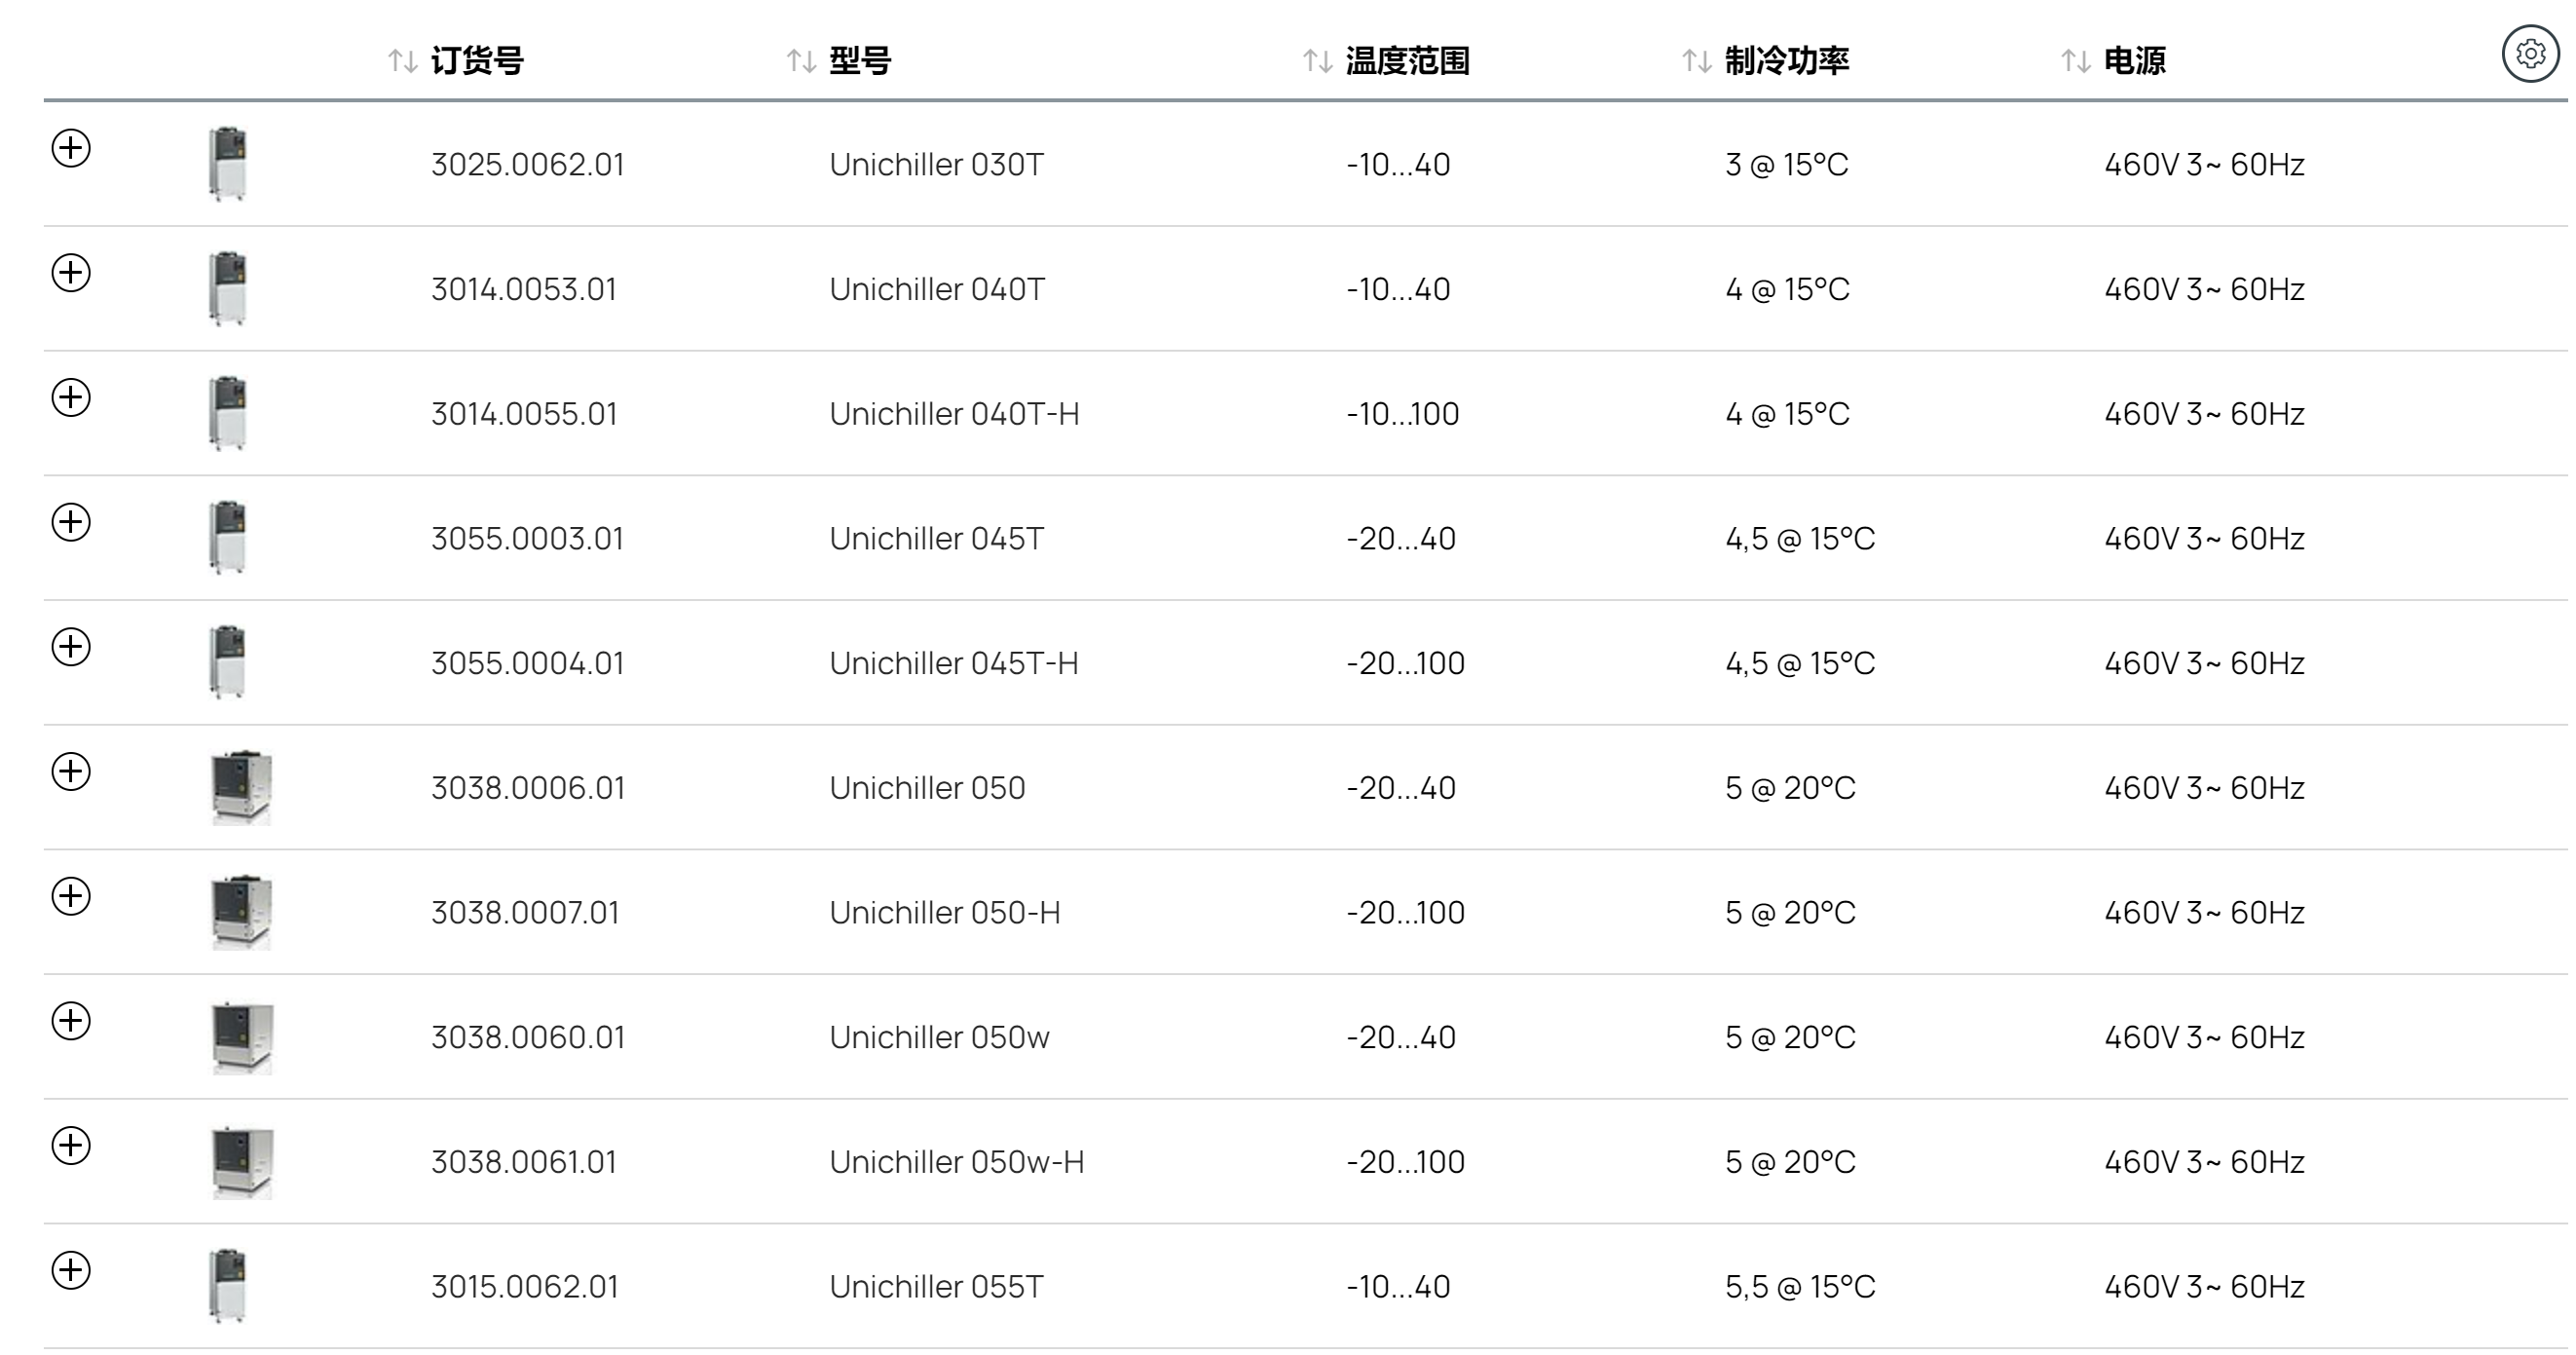Click -20...40 temperature range of Unichiller 045T
This screenshot has height=1355, width=2576.
coord(1401,538)
